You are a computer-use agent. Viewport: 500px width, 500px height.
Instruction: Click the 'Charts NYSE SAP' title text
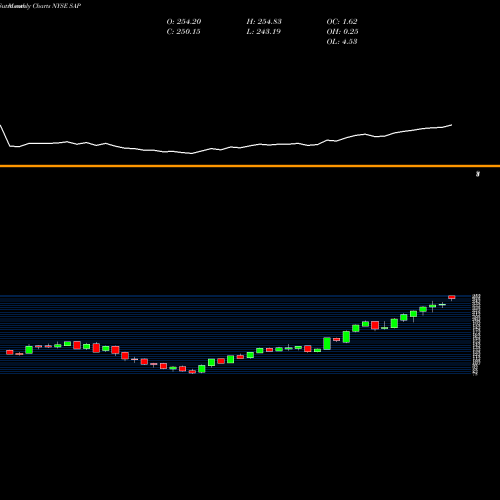click(57, 6)
